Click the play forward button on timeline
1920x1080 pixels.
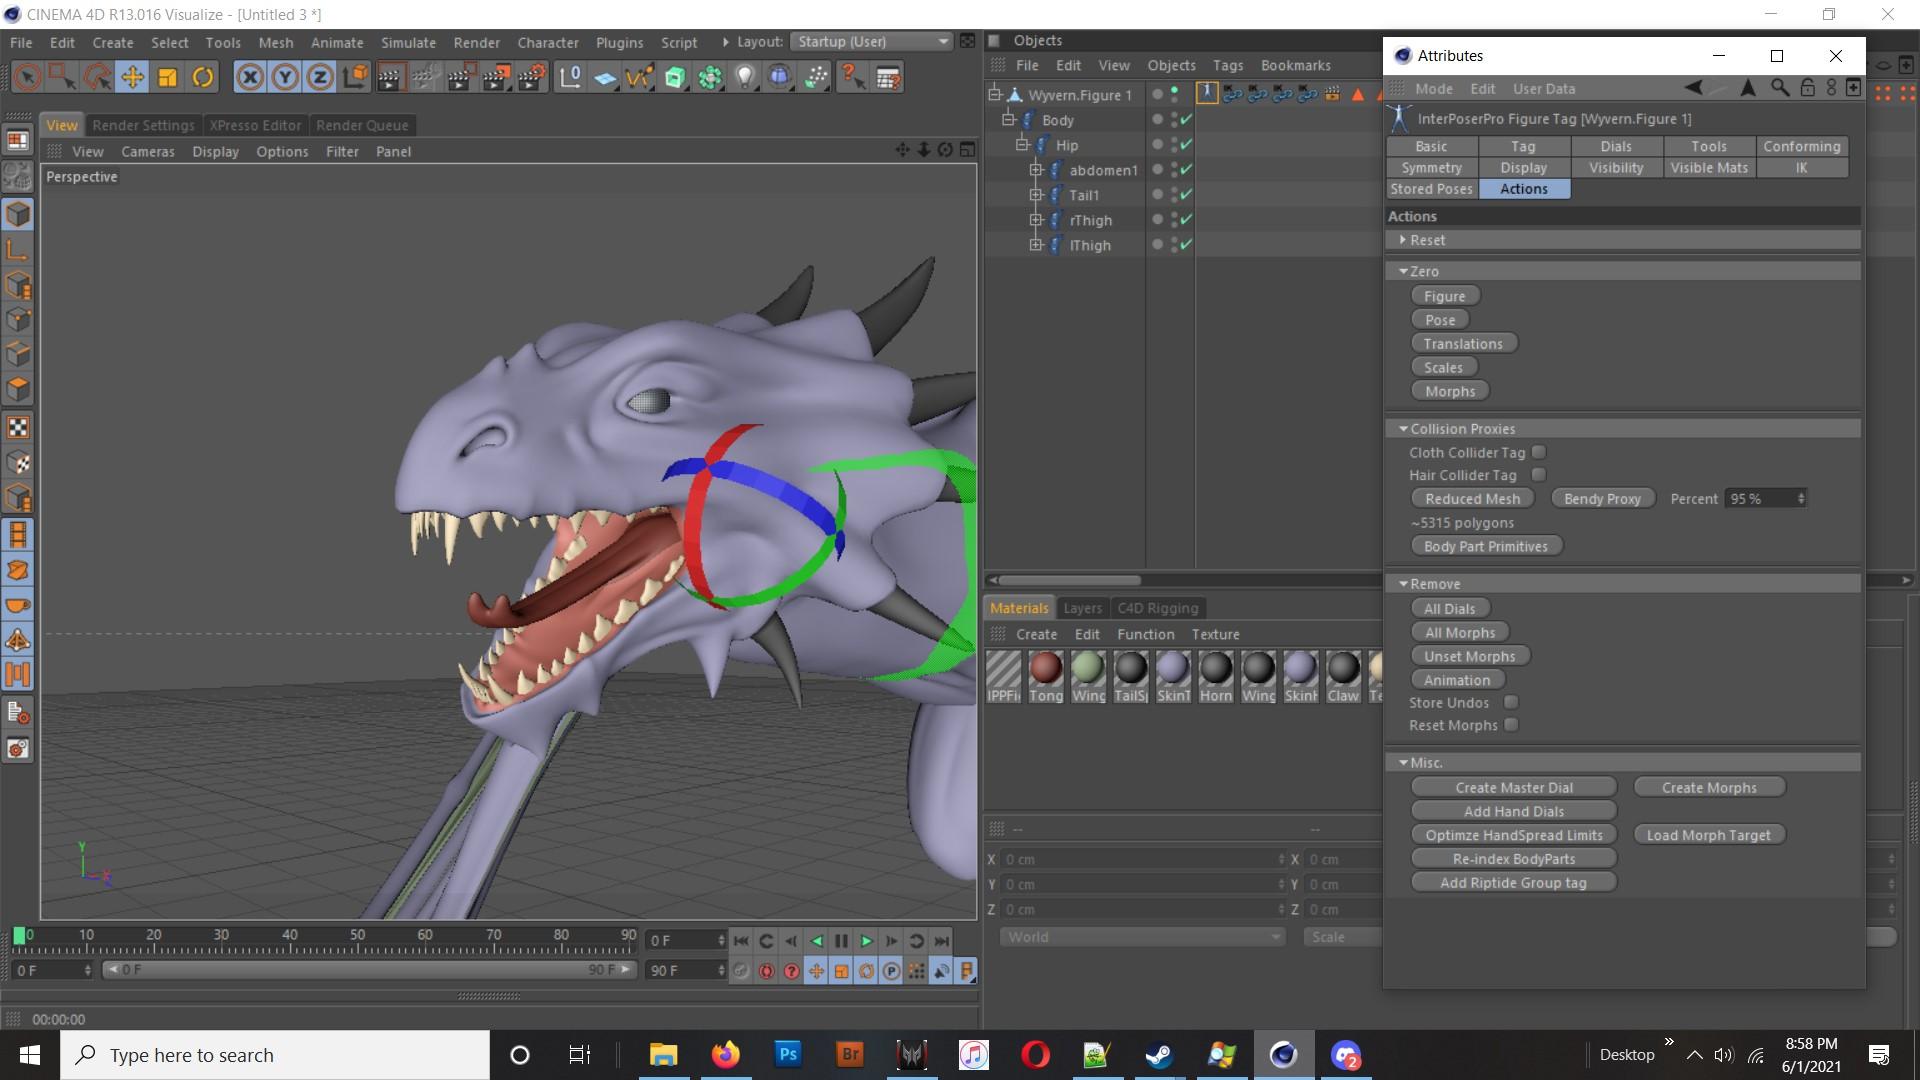[x=866, y=941]
